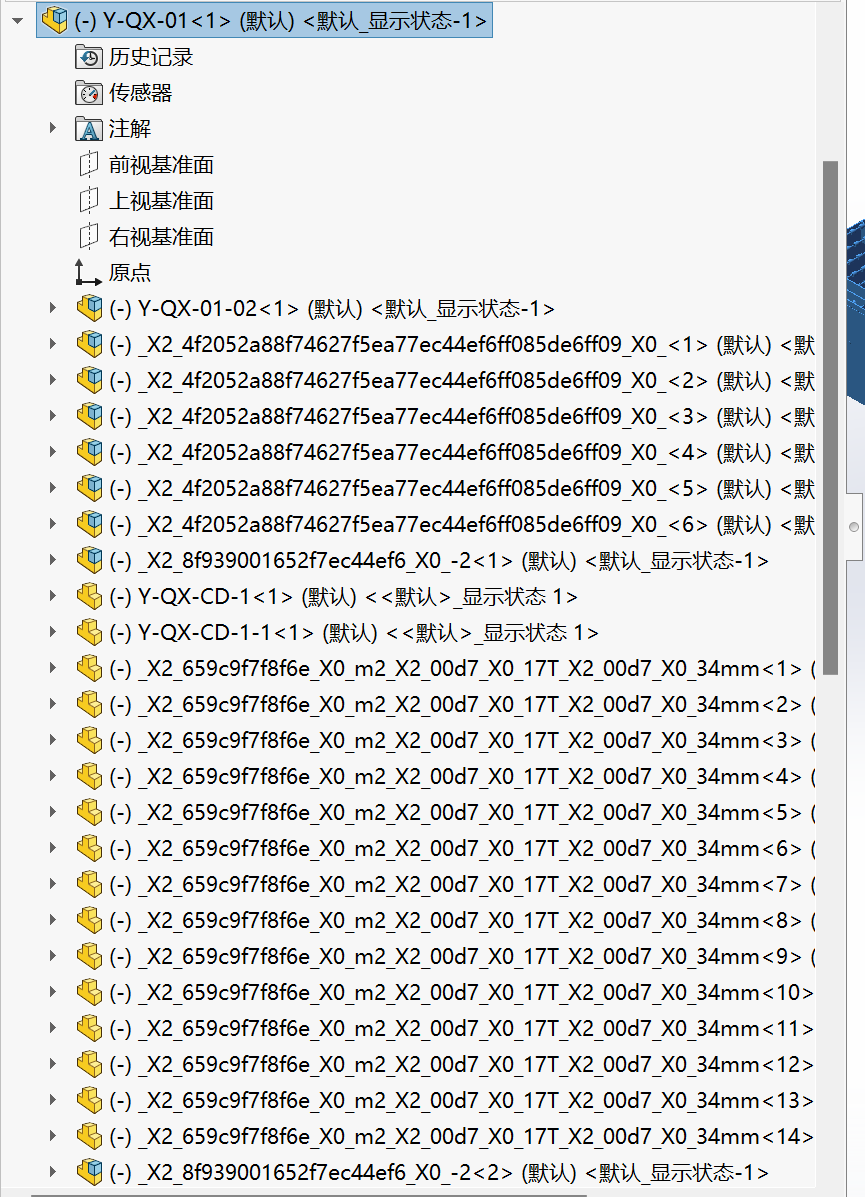Screen dimensions: 865x1197
Task: Expand the 34mm<14> component node
Action: tap(54, 1137)
